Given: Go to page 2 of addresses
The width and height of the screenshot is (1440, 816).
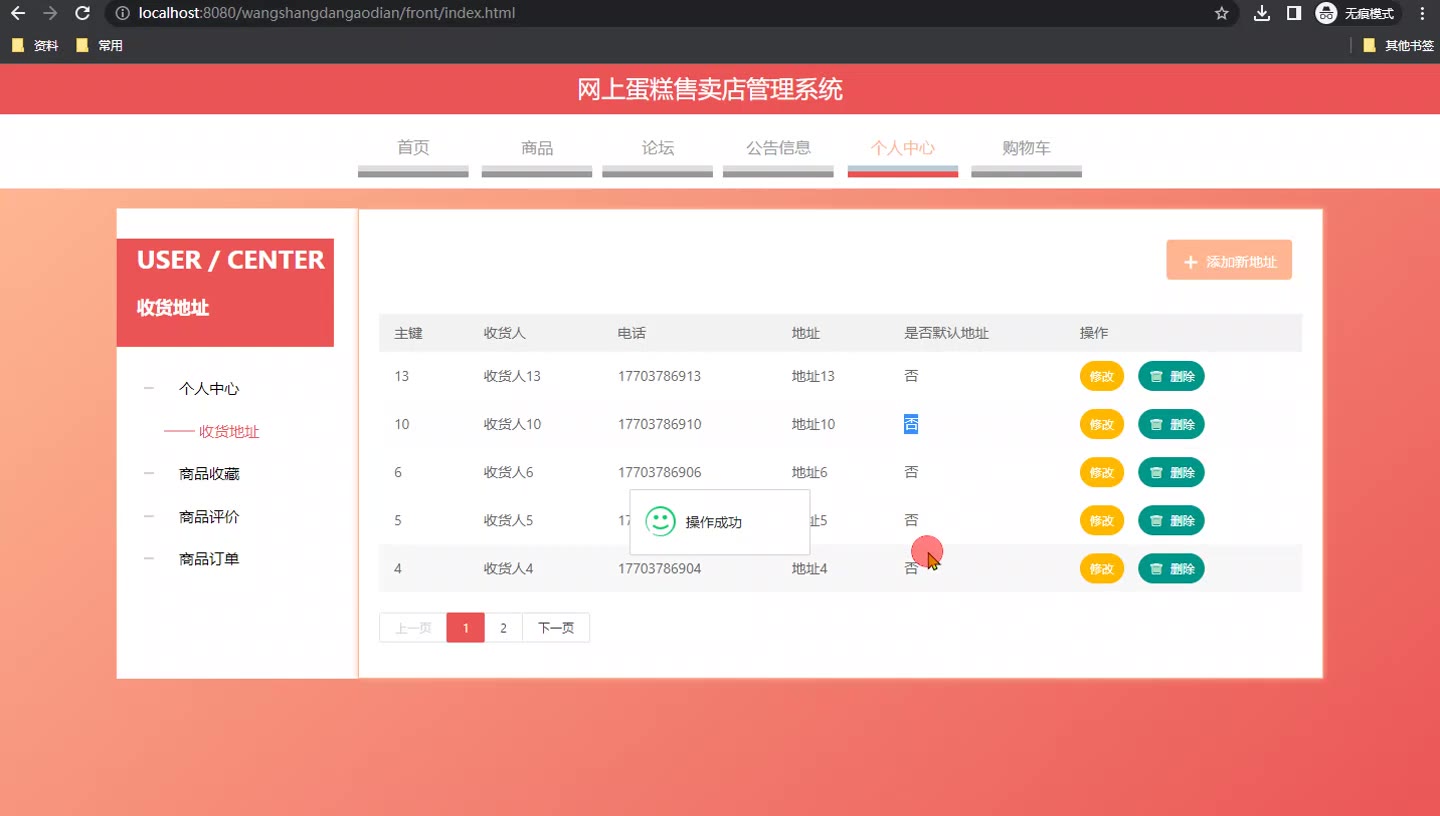Looking at the screenshot, I should pyautogui.click(x=503, y=628).
